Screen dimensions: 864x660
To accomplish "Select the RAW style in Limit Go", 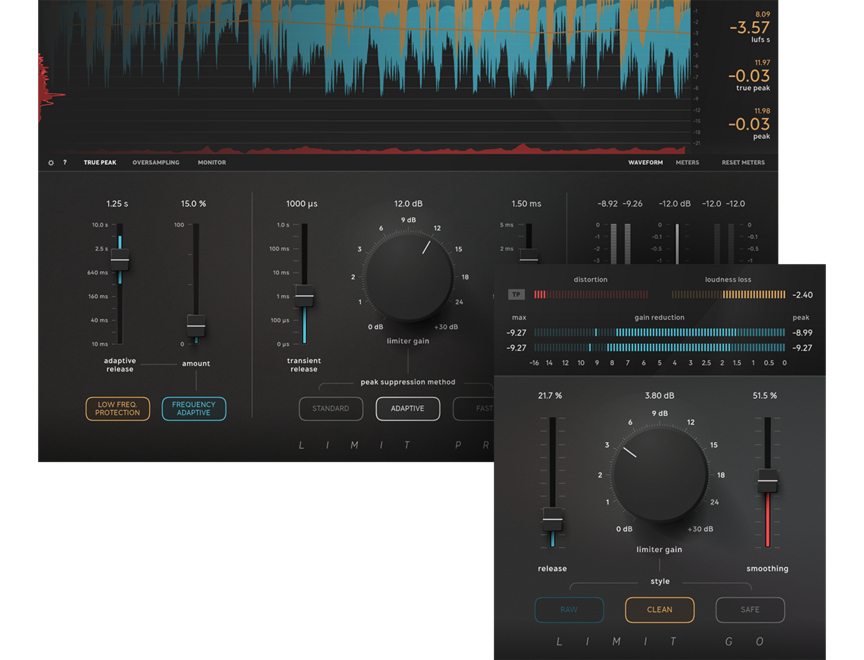I will click(569, 610).
